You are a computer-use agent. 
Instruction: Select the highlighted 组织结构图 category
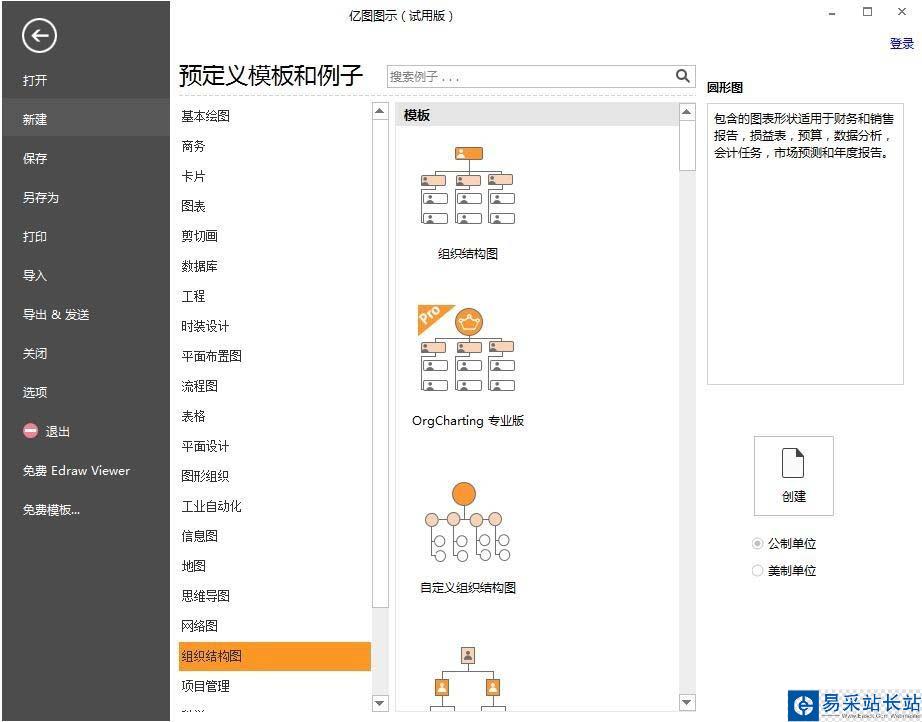click(x=275, y=656)
